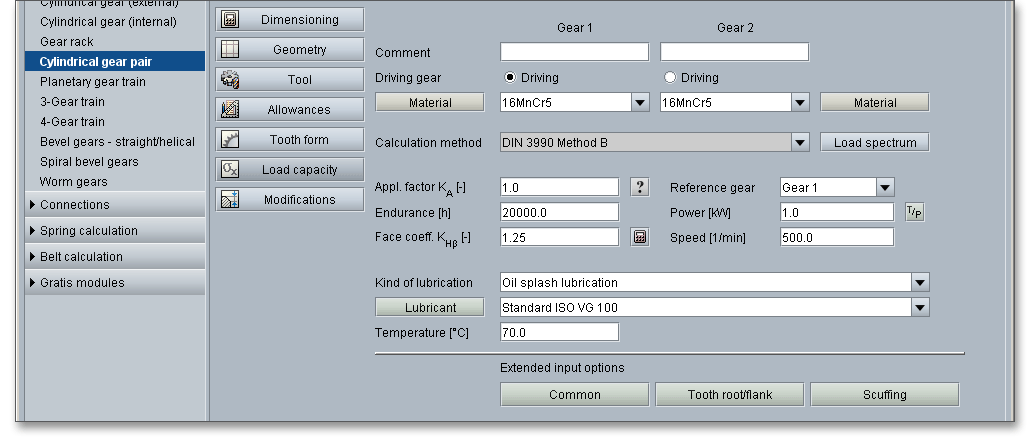Open the face coefficient calculator icon
The image size is (1030, 437).
click(641, 237)
